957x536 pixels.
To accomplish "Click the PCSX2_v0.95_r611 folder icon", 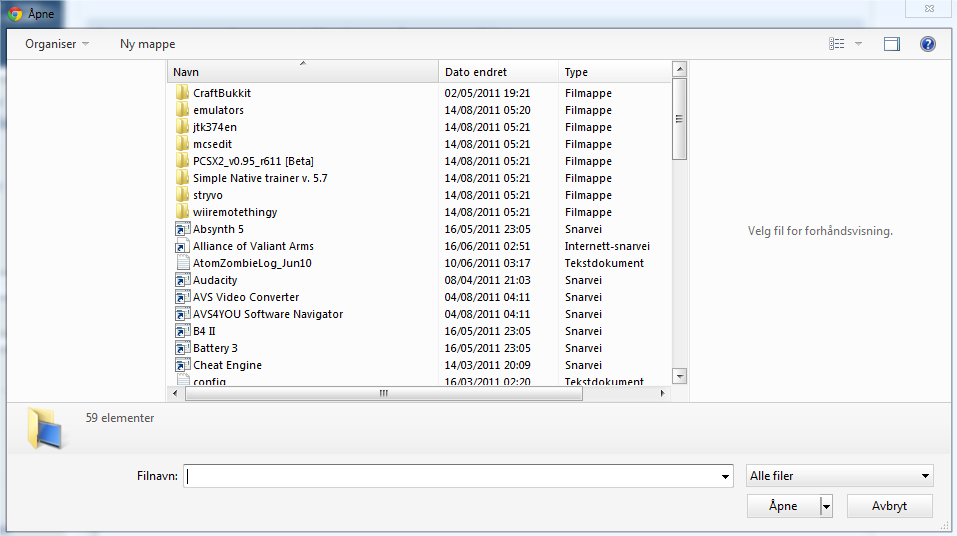I will (182, 161).
